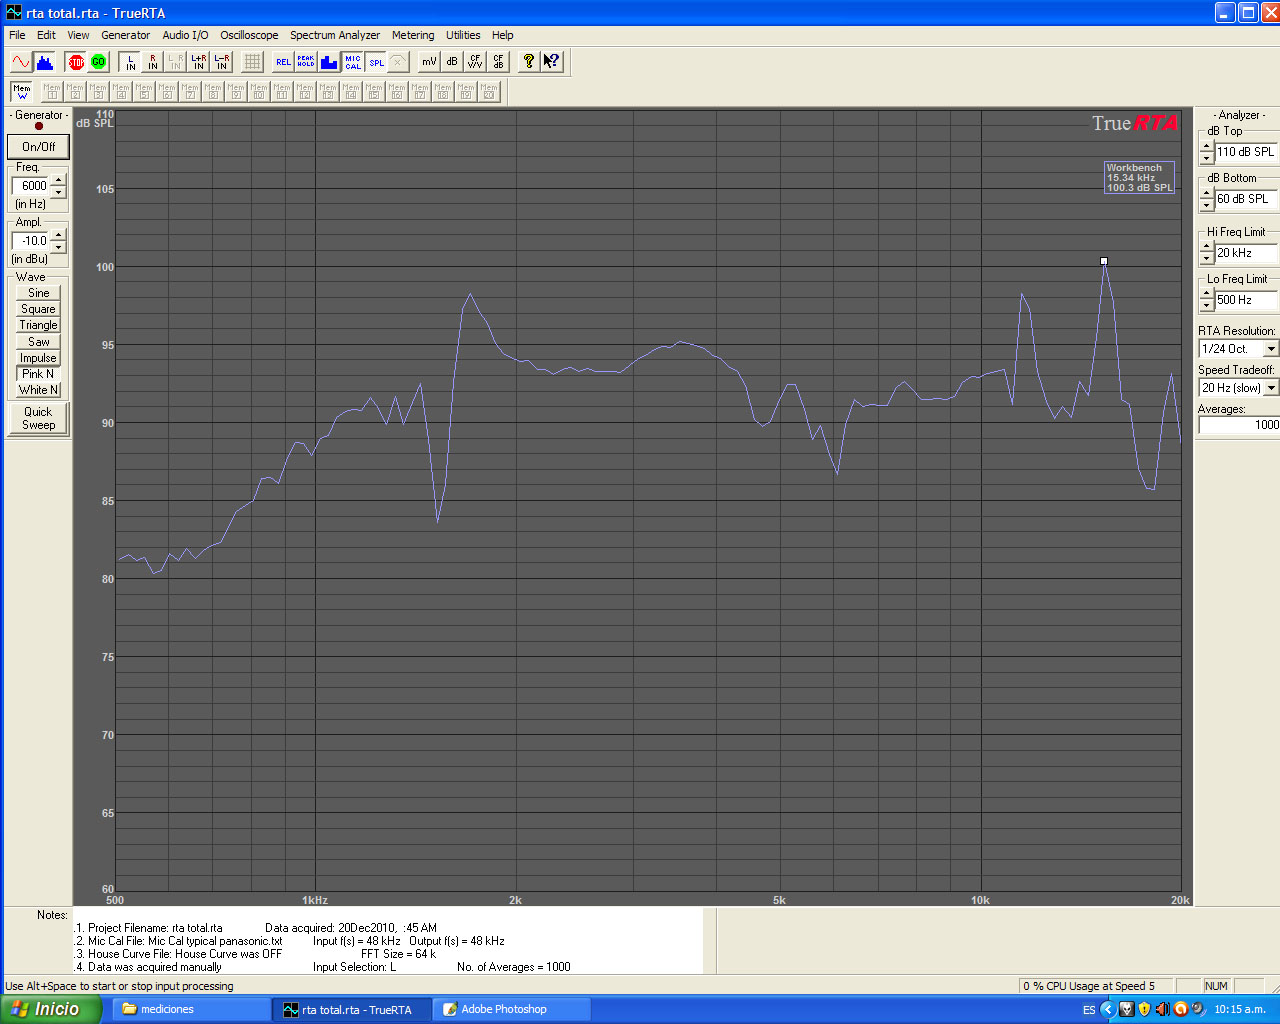Screen dimensions: 1280x1024
Task: Toggle the SPL icon in toolbar
Action: click(376, 62)
